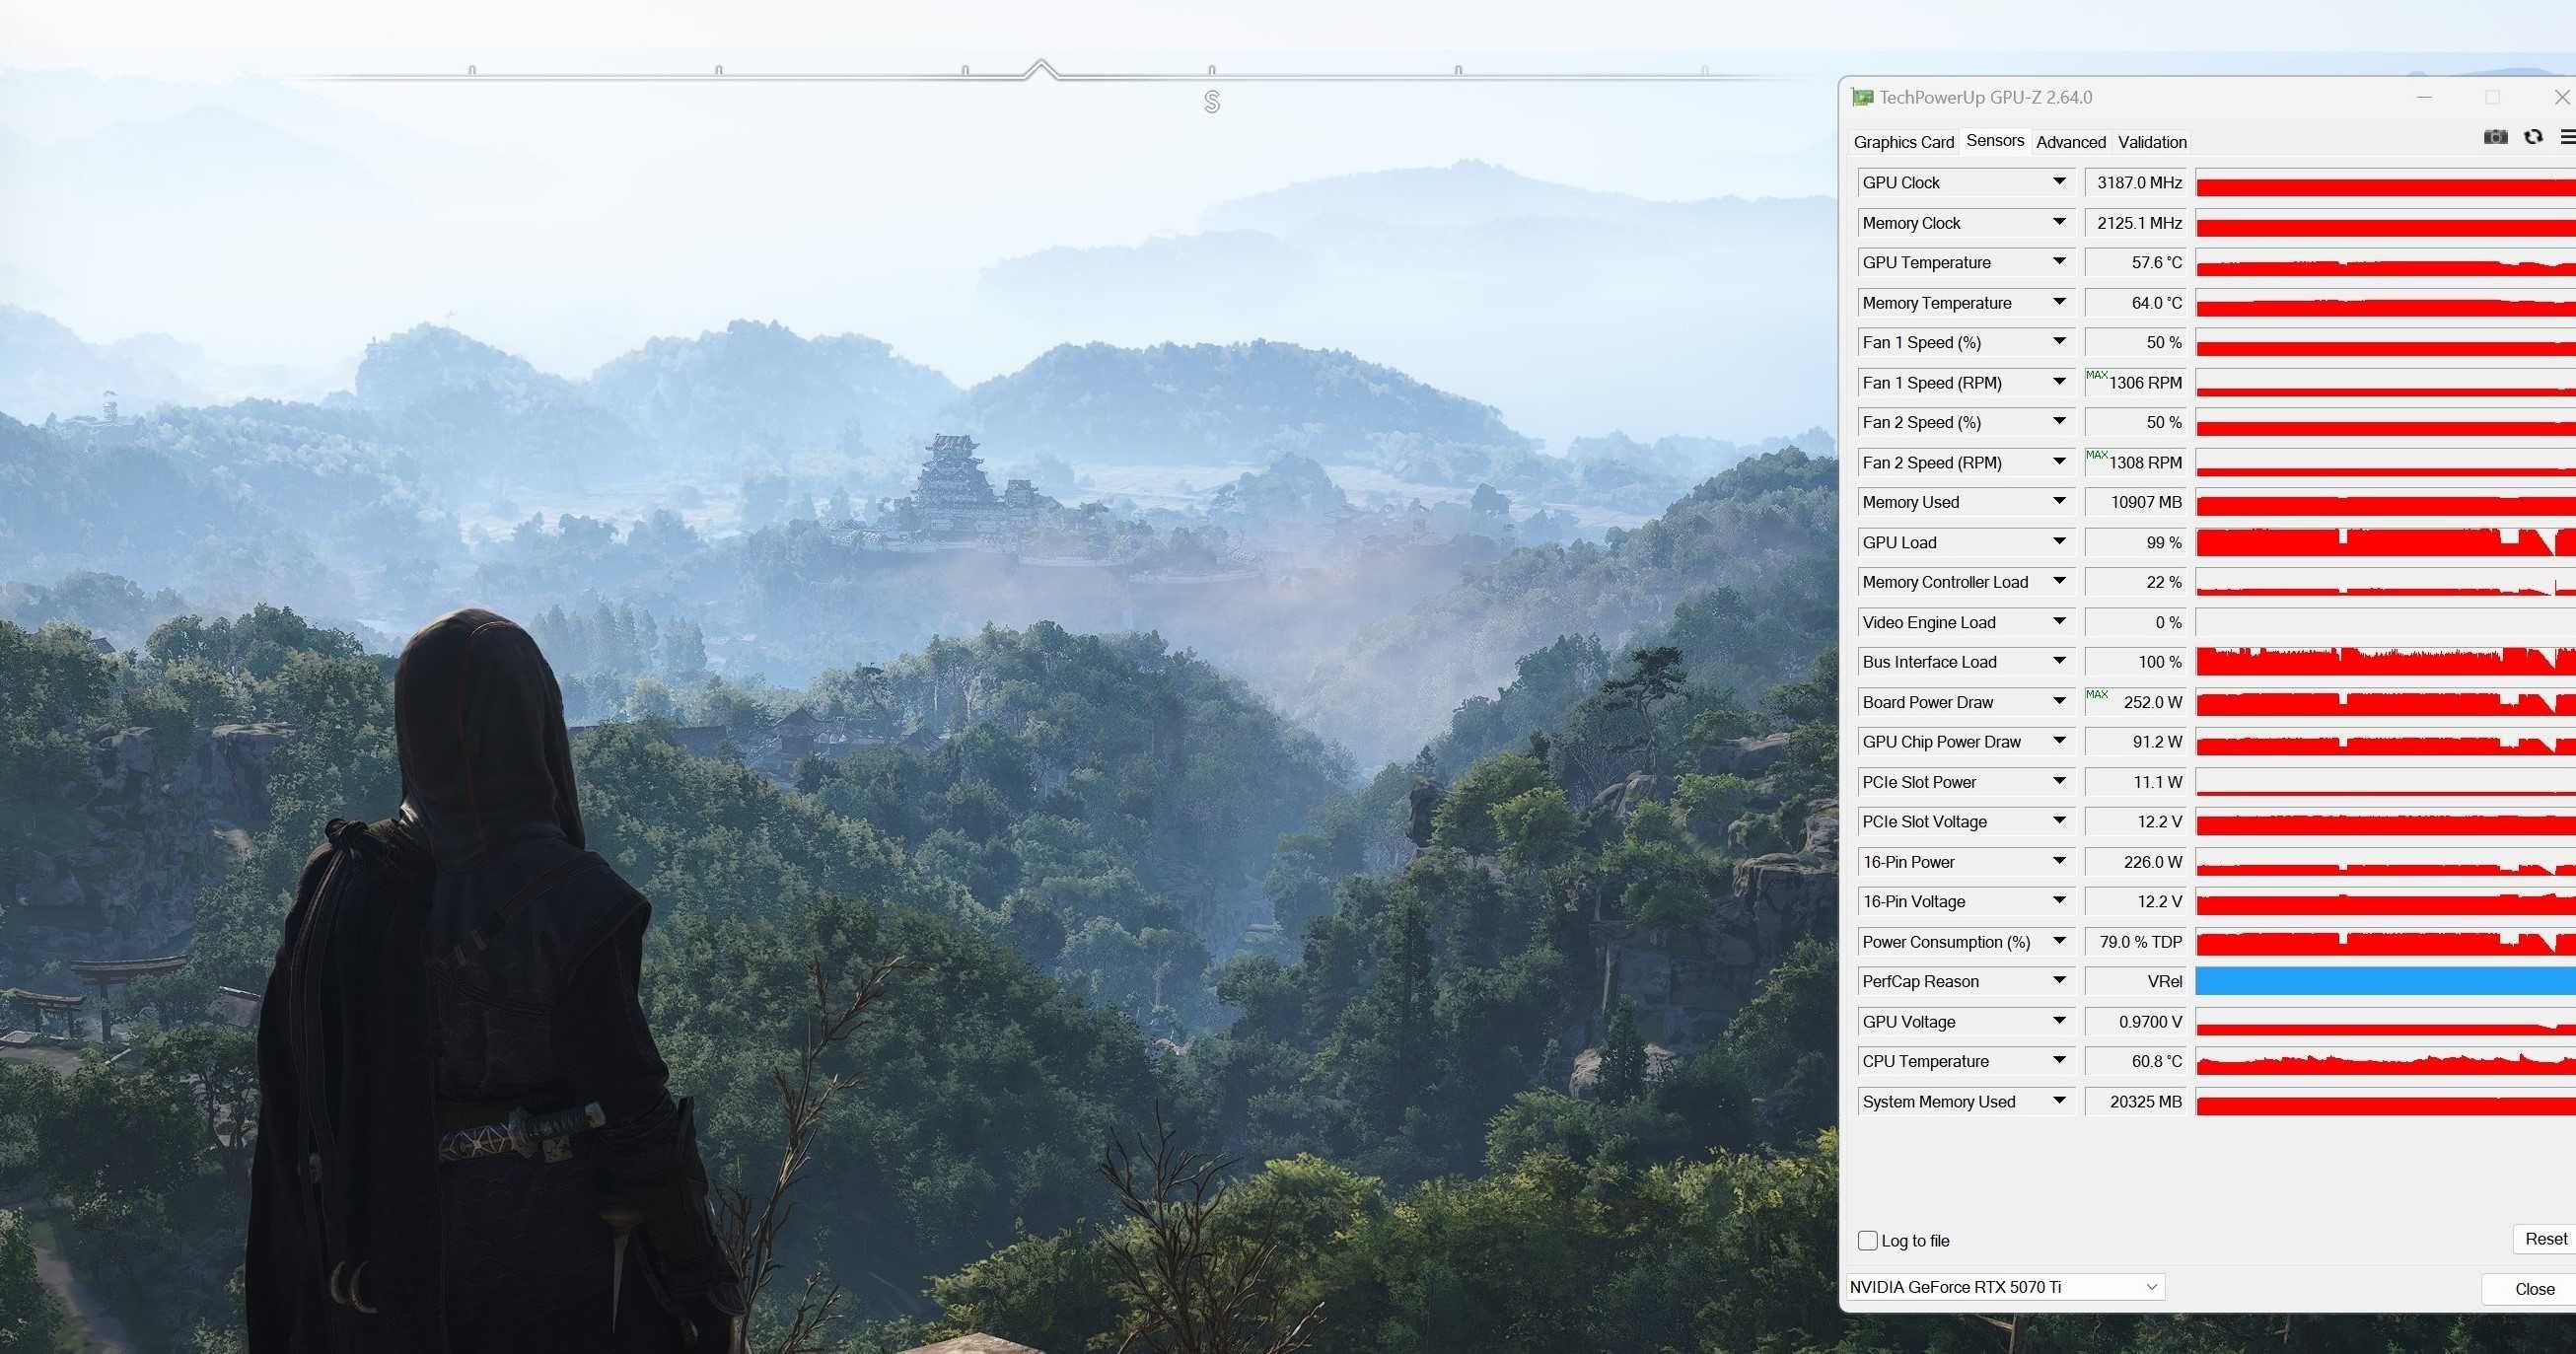Click the 1306 RPM fan 1 value

2136,382
